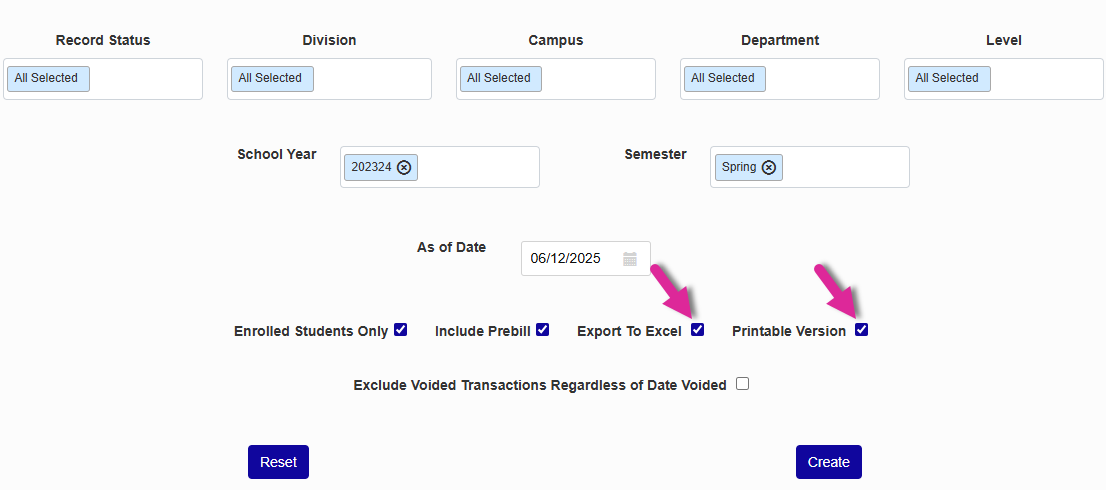The height and width of the screenshot is (490, 1106).
Task: Click empty area of School Year field
Action: [x=478, y=168]
